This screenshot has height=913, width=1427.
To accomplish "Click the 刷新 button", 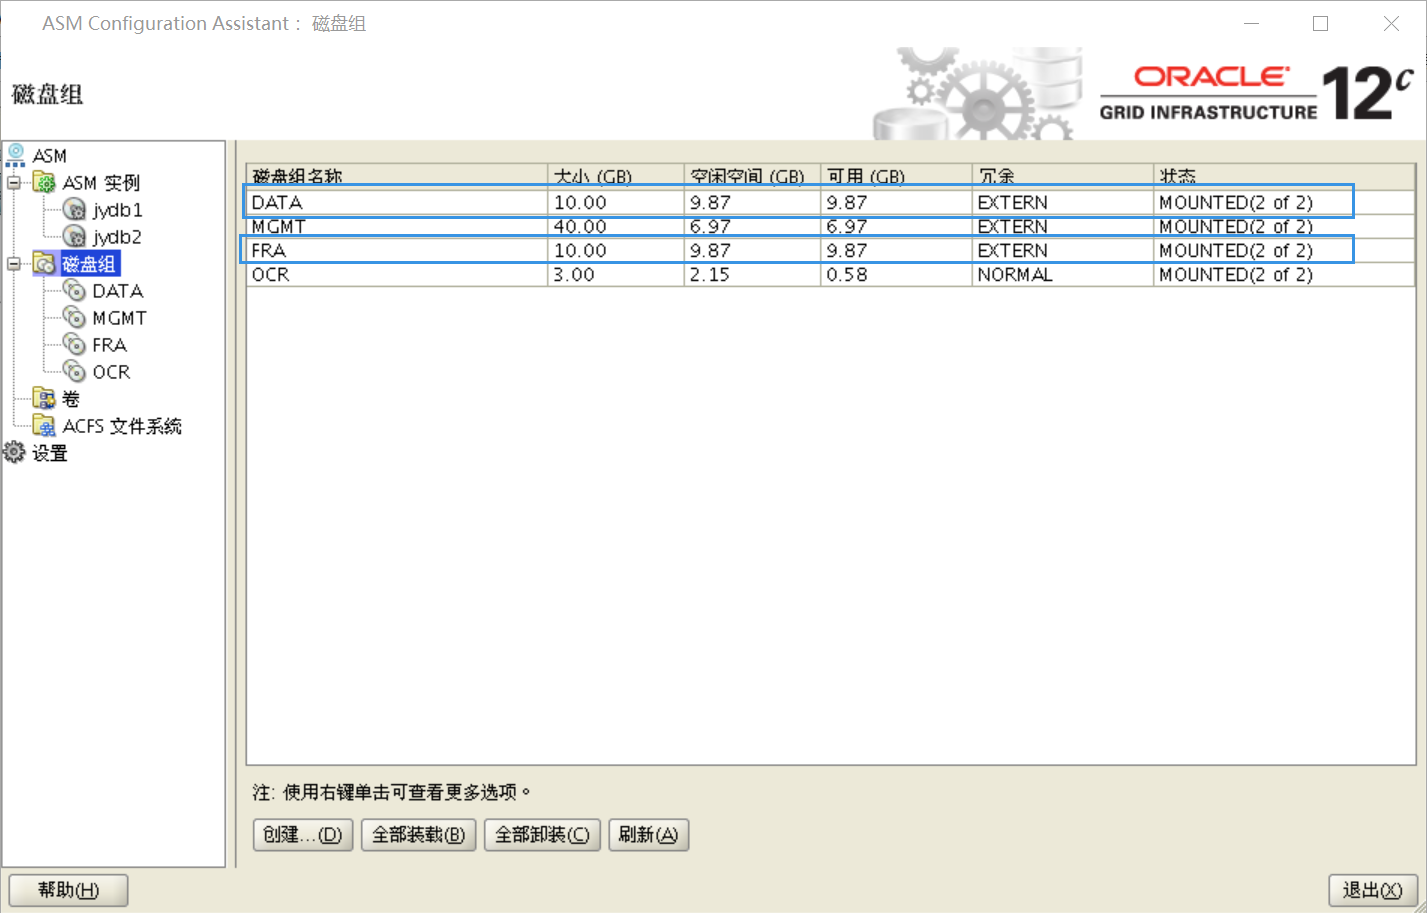I will click(x=648, y=834).
